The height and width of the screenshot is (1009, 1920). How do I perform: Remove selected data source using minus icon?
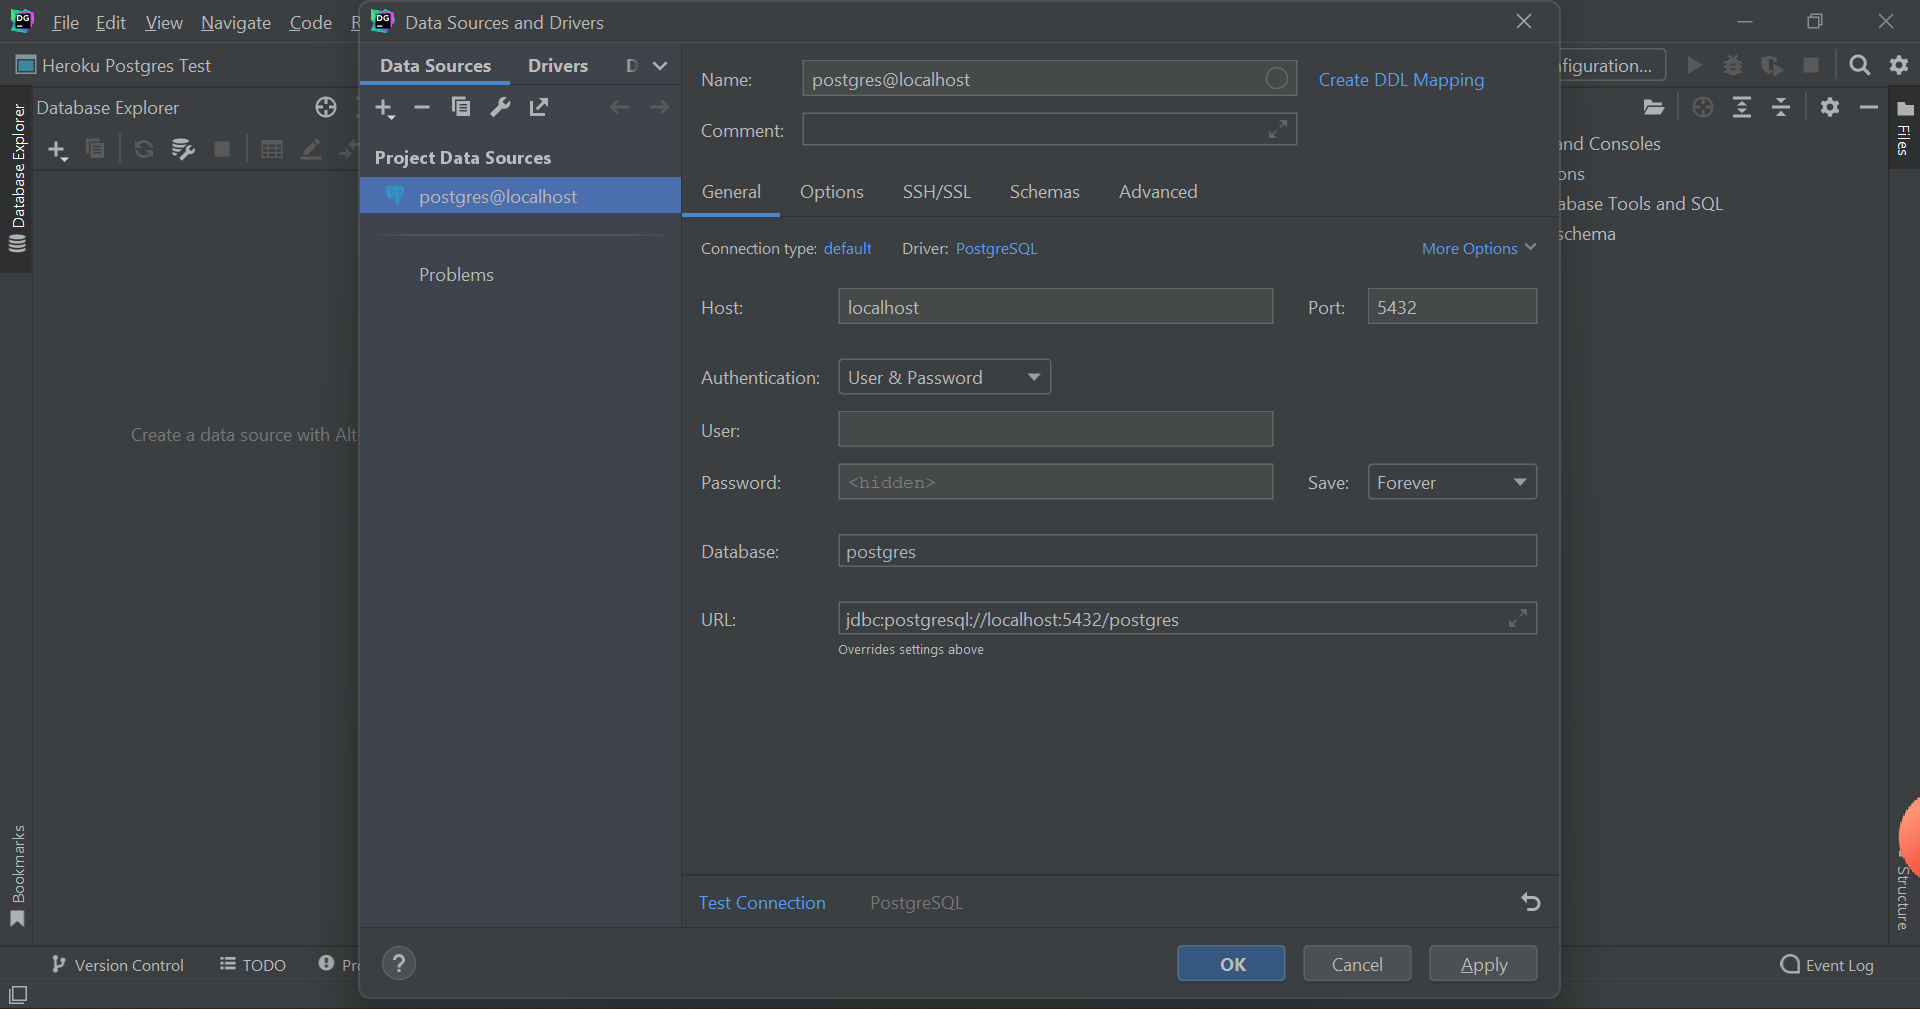pos(422,108)
